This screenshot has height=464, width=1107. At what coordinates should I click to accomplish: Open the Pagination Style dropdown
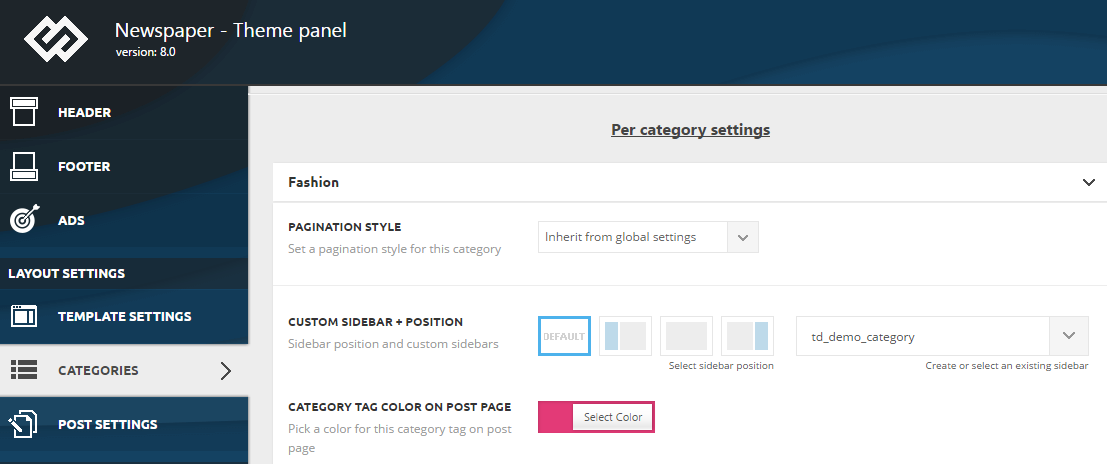(648, 237)
